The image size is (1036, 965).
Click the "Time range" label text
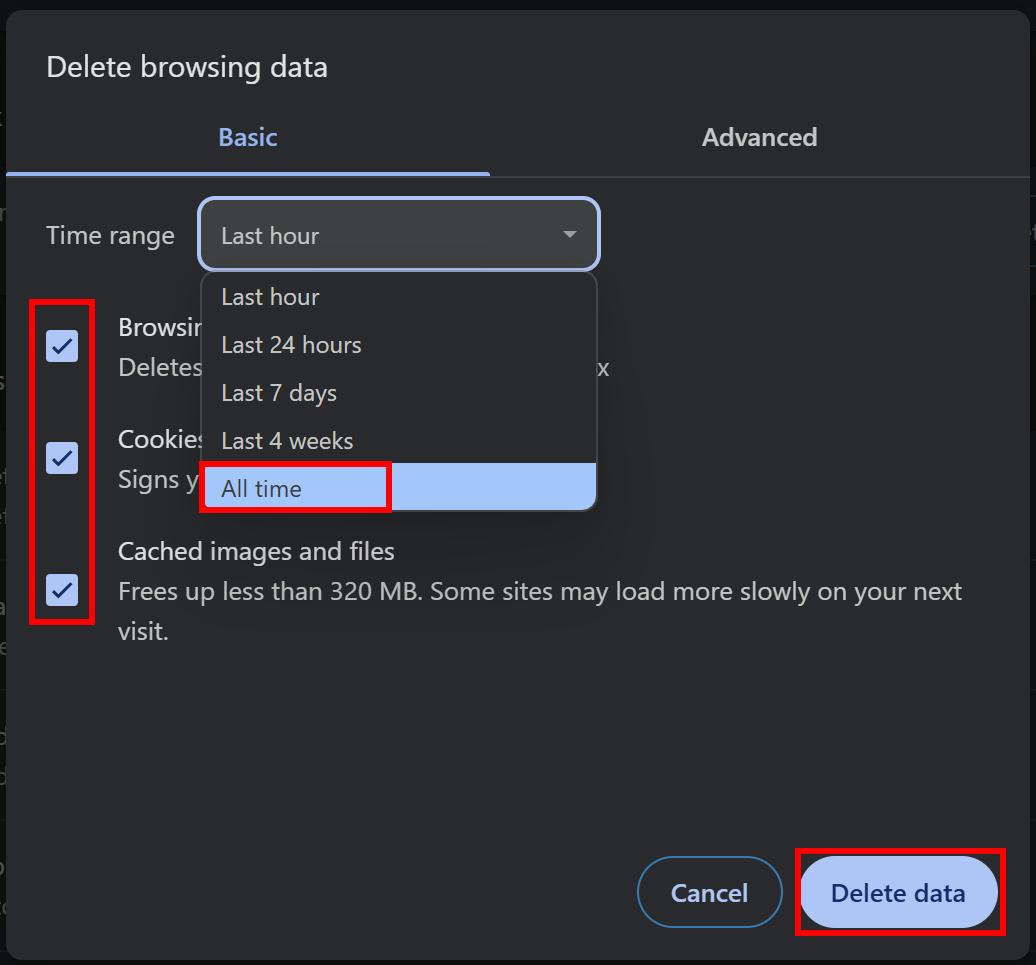pos(110,236)
